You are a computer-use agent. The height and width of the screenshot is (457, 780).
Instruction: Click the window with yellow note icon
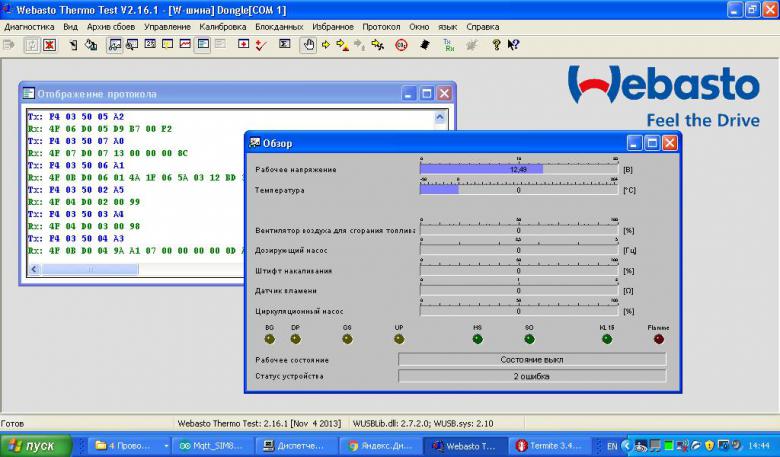click(168, 44)
